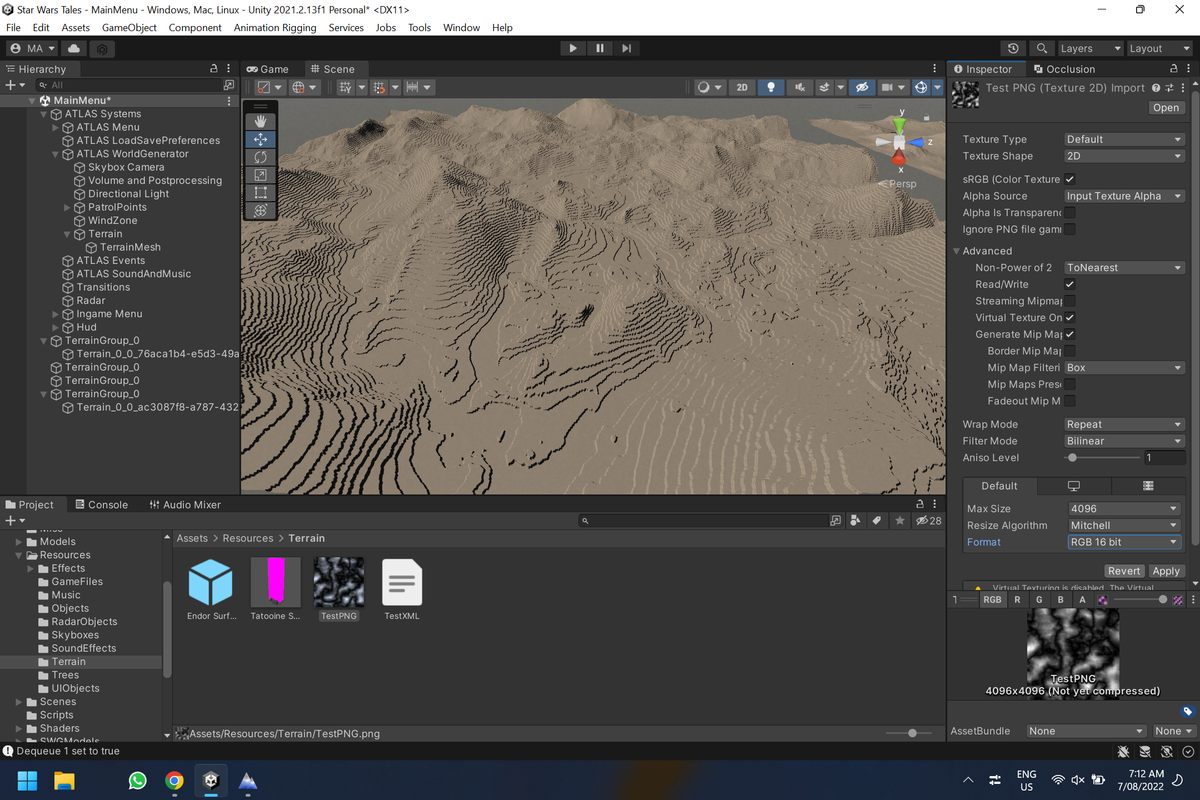This screenshot has width=1200, height=800.
Task: Open Texture Type dropdown
Action: [x=1124, y=139]
